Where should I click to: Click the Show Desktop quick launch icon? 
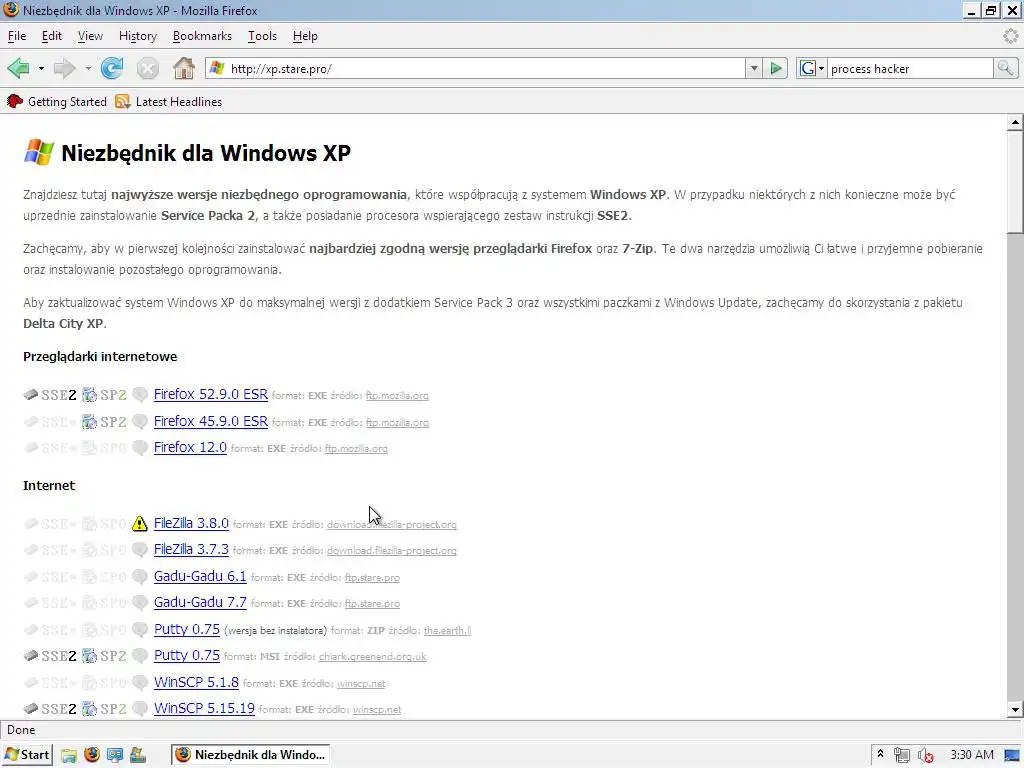tap(115, 755)
